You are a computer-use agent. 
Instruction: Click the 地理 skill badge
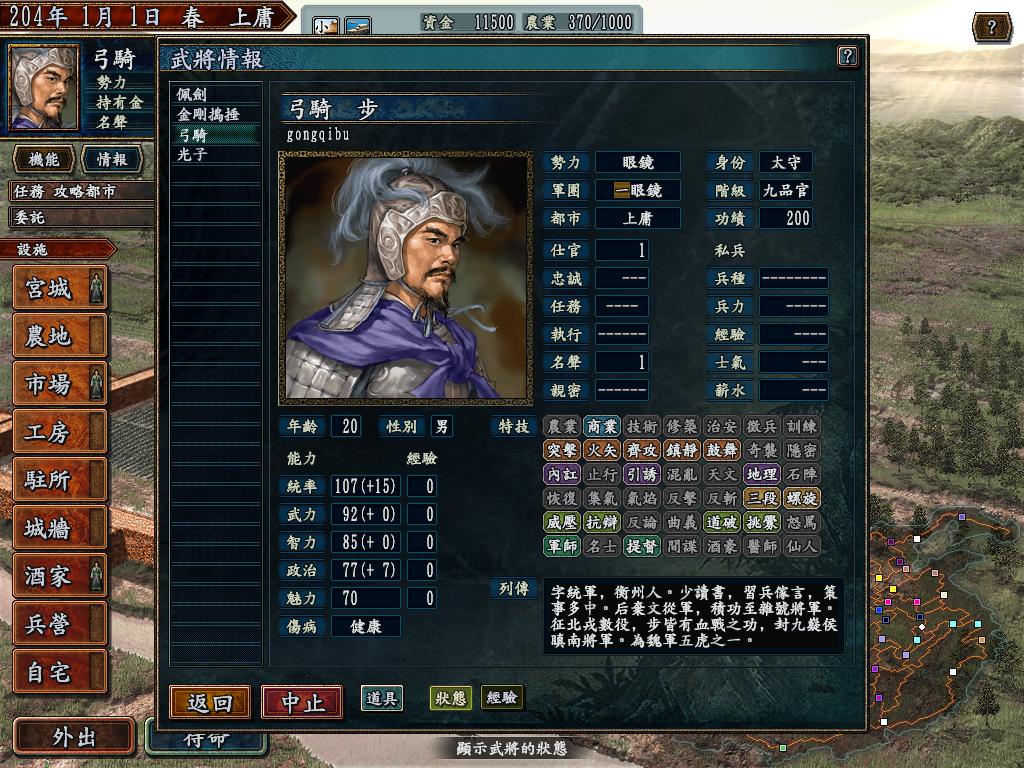coord(761,474)
